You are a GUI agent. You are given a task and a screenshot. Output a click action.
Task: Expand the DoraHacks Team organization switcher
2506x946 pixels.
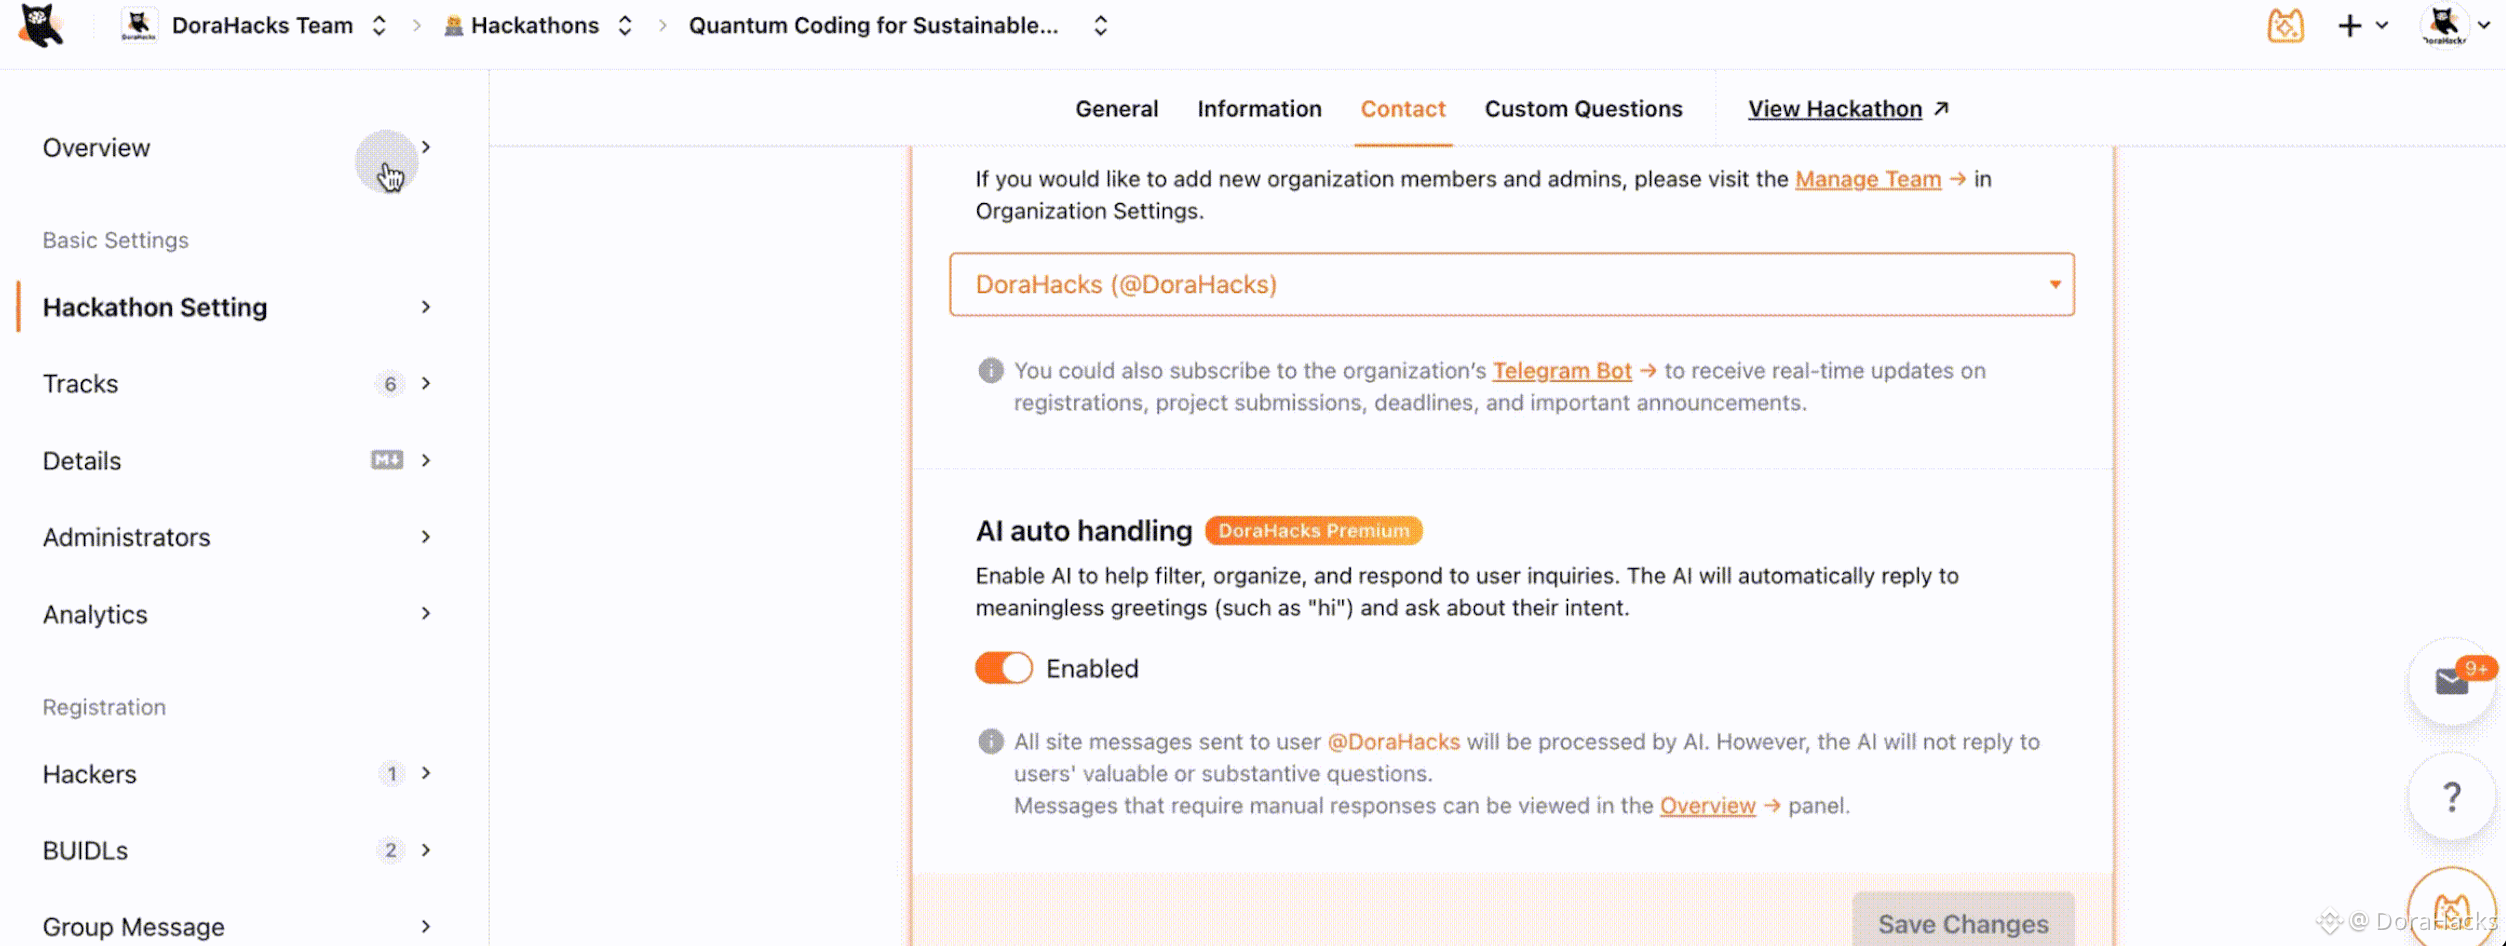tap(378, 26)
